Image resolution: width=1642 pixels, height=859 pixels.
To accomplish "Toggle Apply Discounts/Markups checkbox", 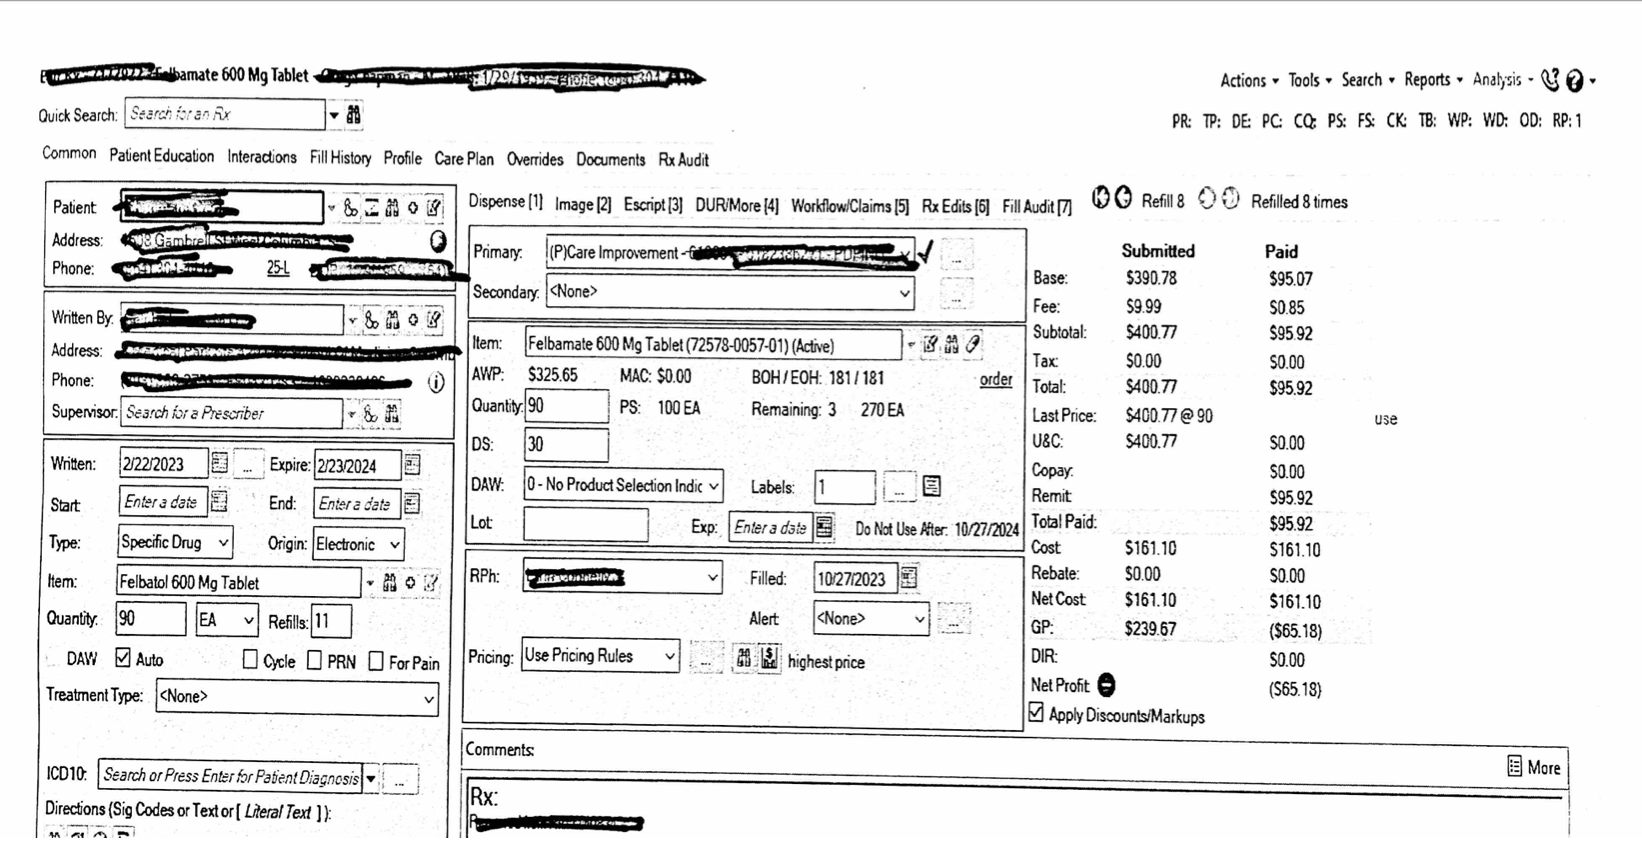I will point(1036,713).
